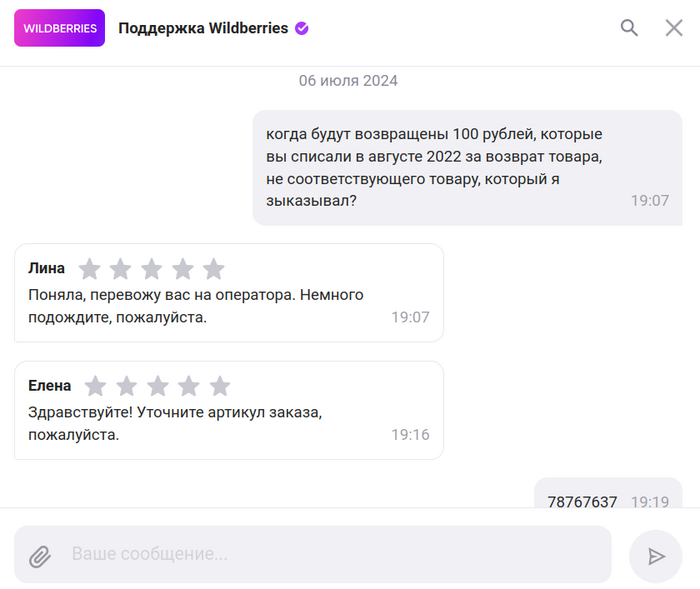Screen dimensions: 700x589
Task: Click the sent article number '78767637'
Action: (582, 502)
